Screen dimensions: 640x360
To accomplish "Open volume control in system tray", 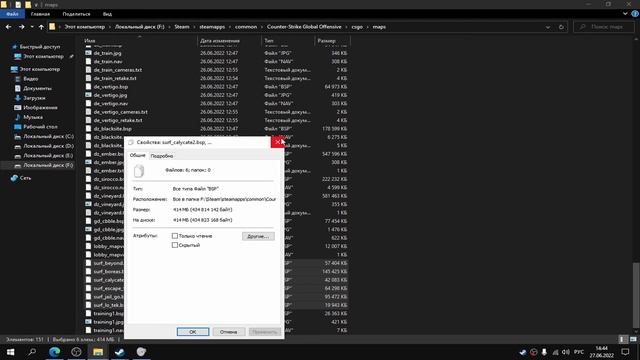I will pos(565,352).
